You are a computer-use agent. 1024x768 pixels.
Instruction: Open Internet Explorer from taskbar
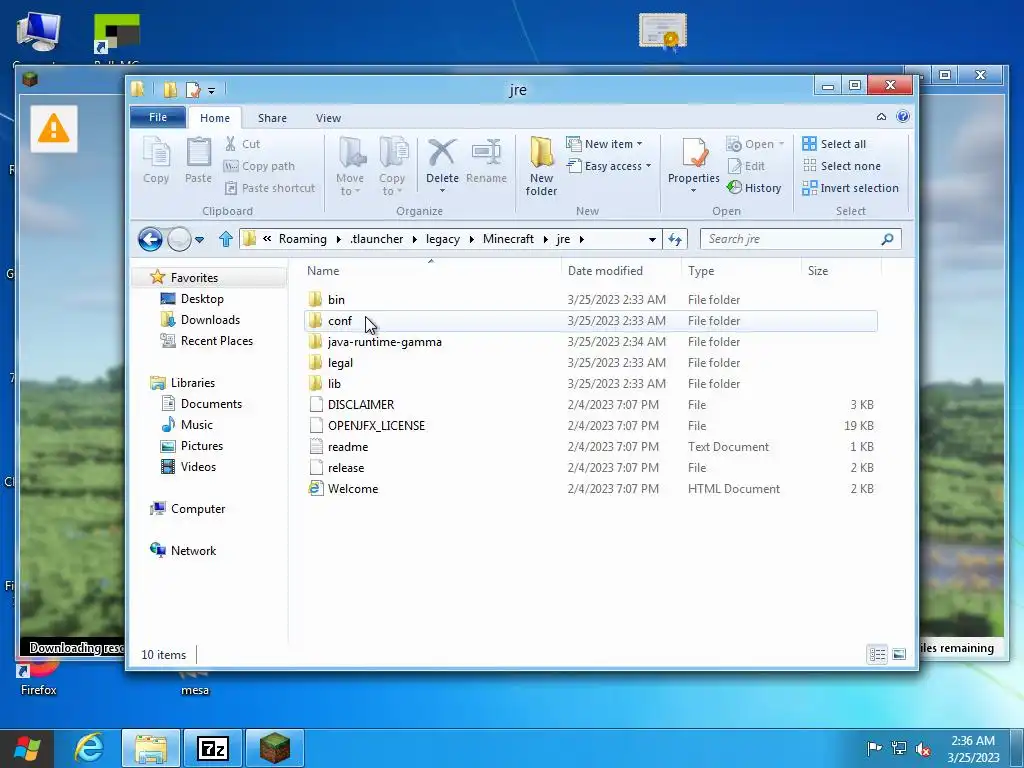(x=89, y=748)
